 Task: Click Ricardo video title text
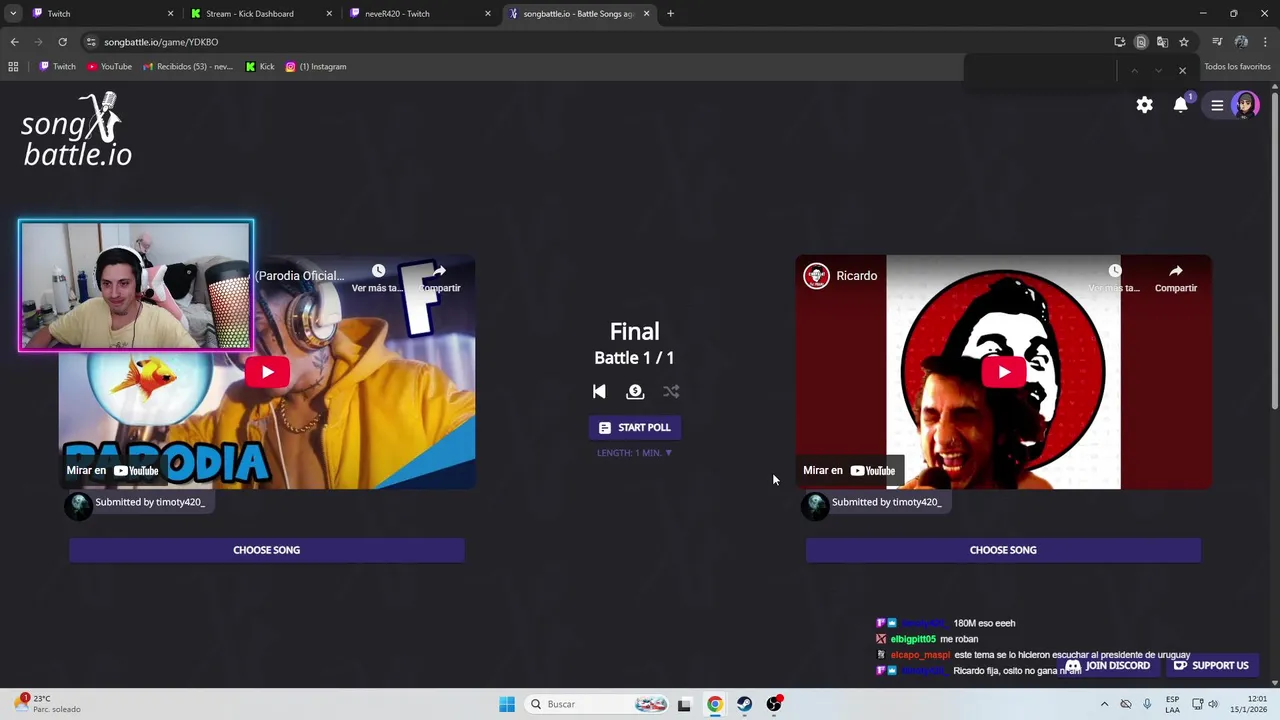point(857,276)
